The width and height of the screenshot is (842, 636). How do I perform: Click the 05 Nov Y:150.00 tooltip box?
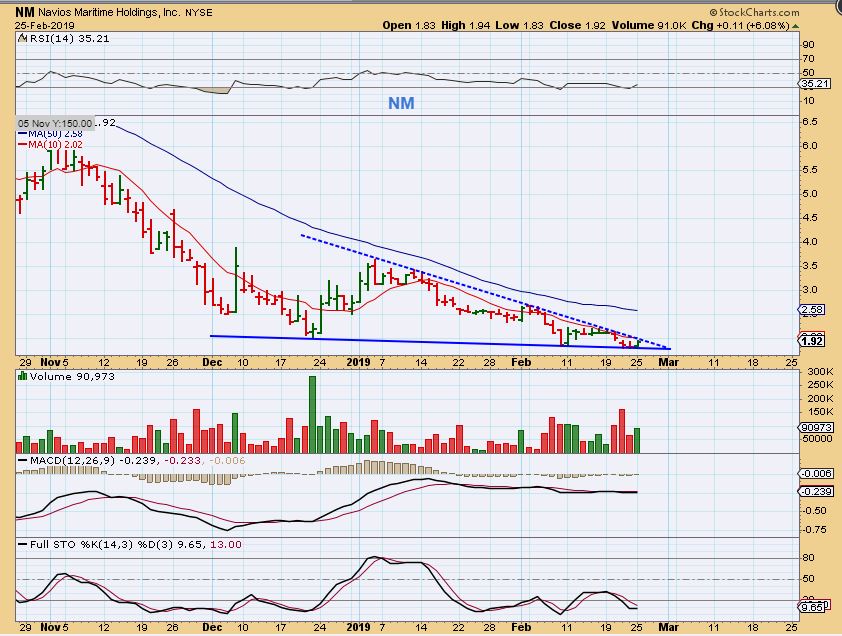(55, 123)
